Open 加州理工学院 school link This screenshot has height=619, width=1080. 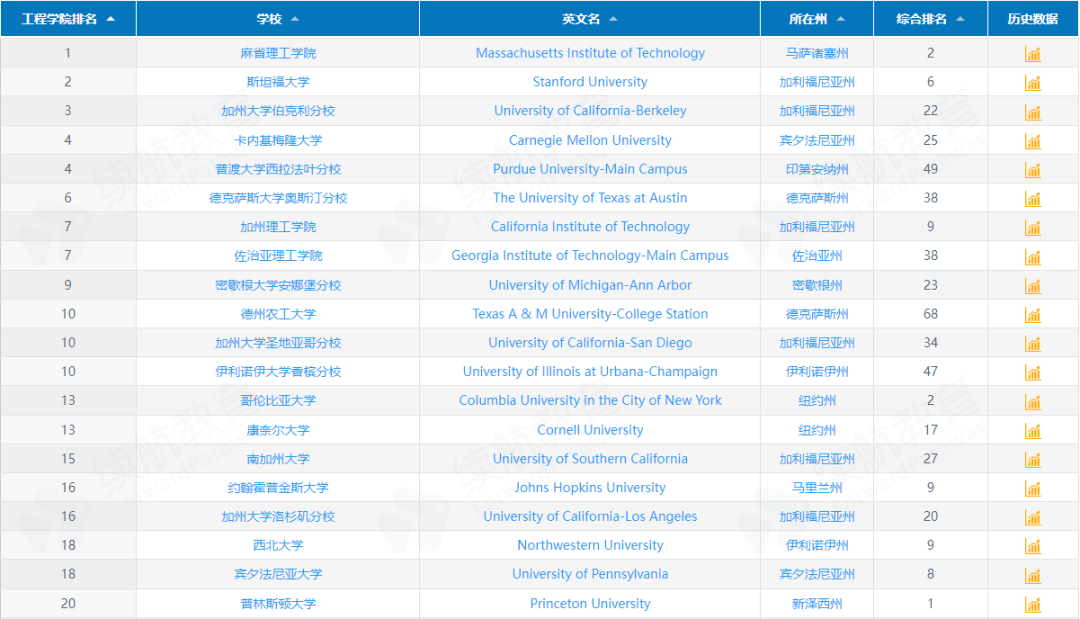pos(278,227)
